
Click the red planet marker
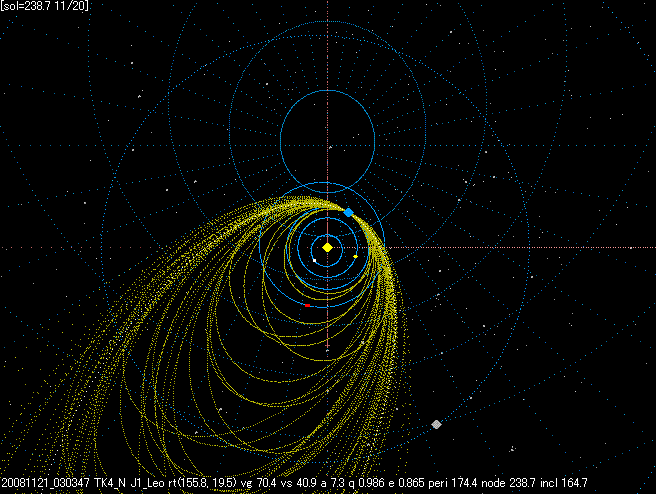coord(308,306)
